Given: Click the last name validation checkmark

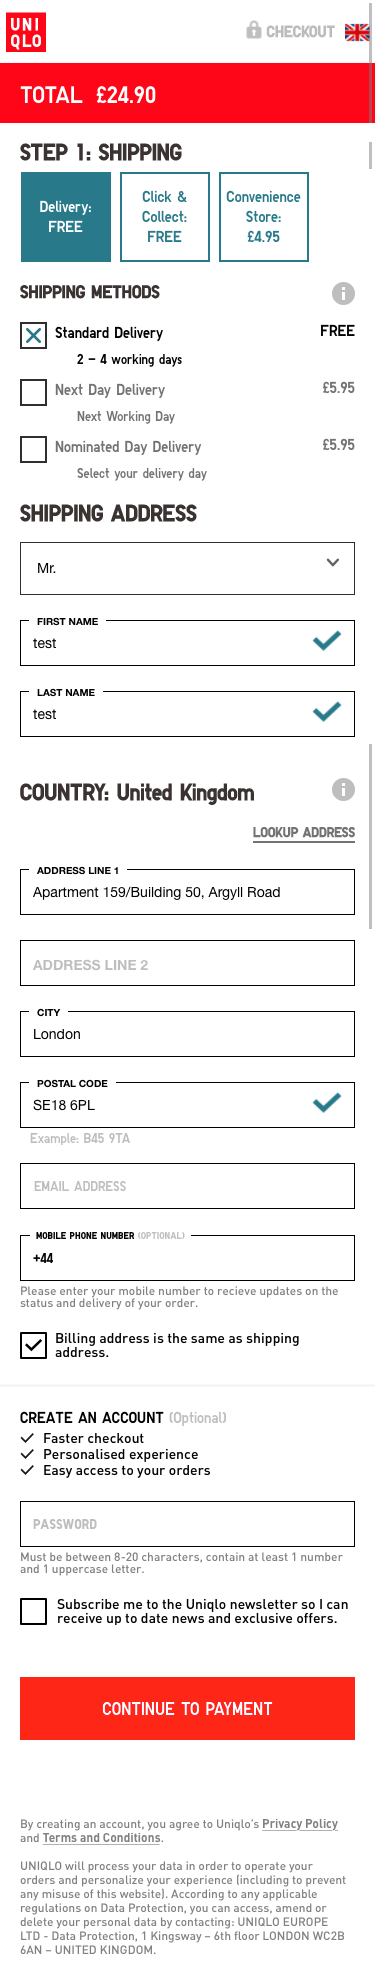Looking at the screenshot, I should pos(327,712).
